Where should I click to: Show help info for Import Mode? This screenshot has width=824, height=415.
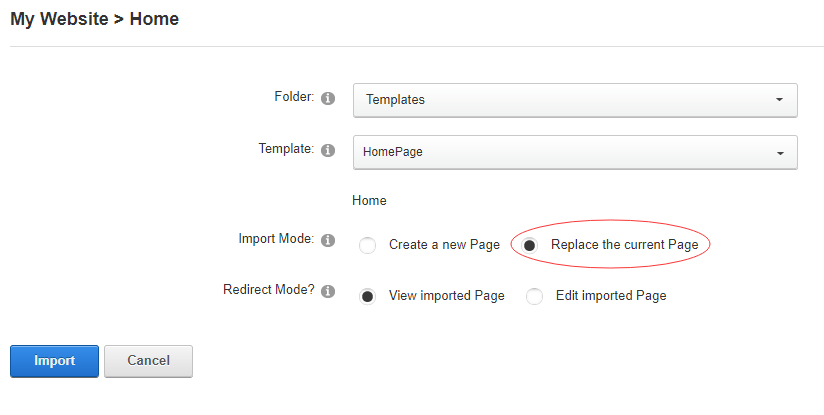pos(328,241)
